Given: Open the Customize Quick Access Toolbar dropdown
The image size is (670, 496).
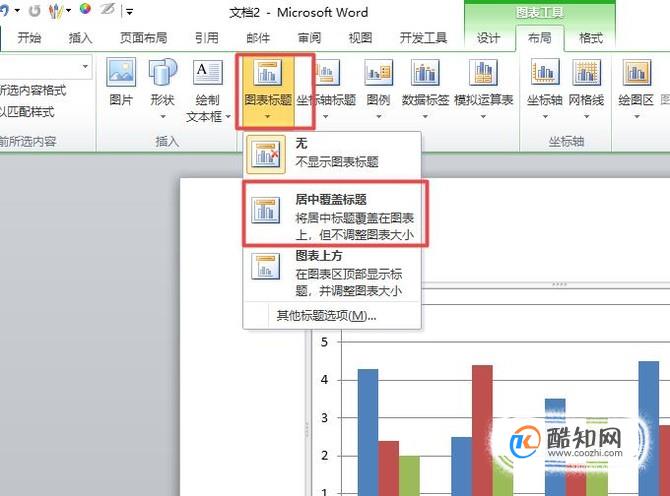Looking at the screenshot, I should tap(129, 12).
